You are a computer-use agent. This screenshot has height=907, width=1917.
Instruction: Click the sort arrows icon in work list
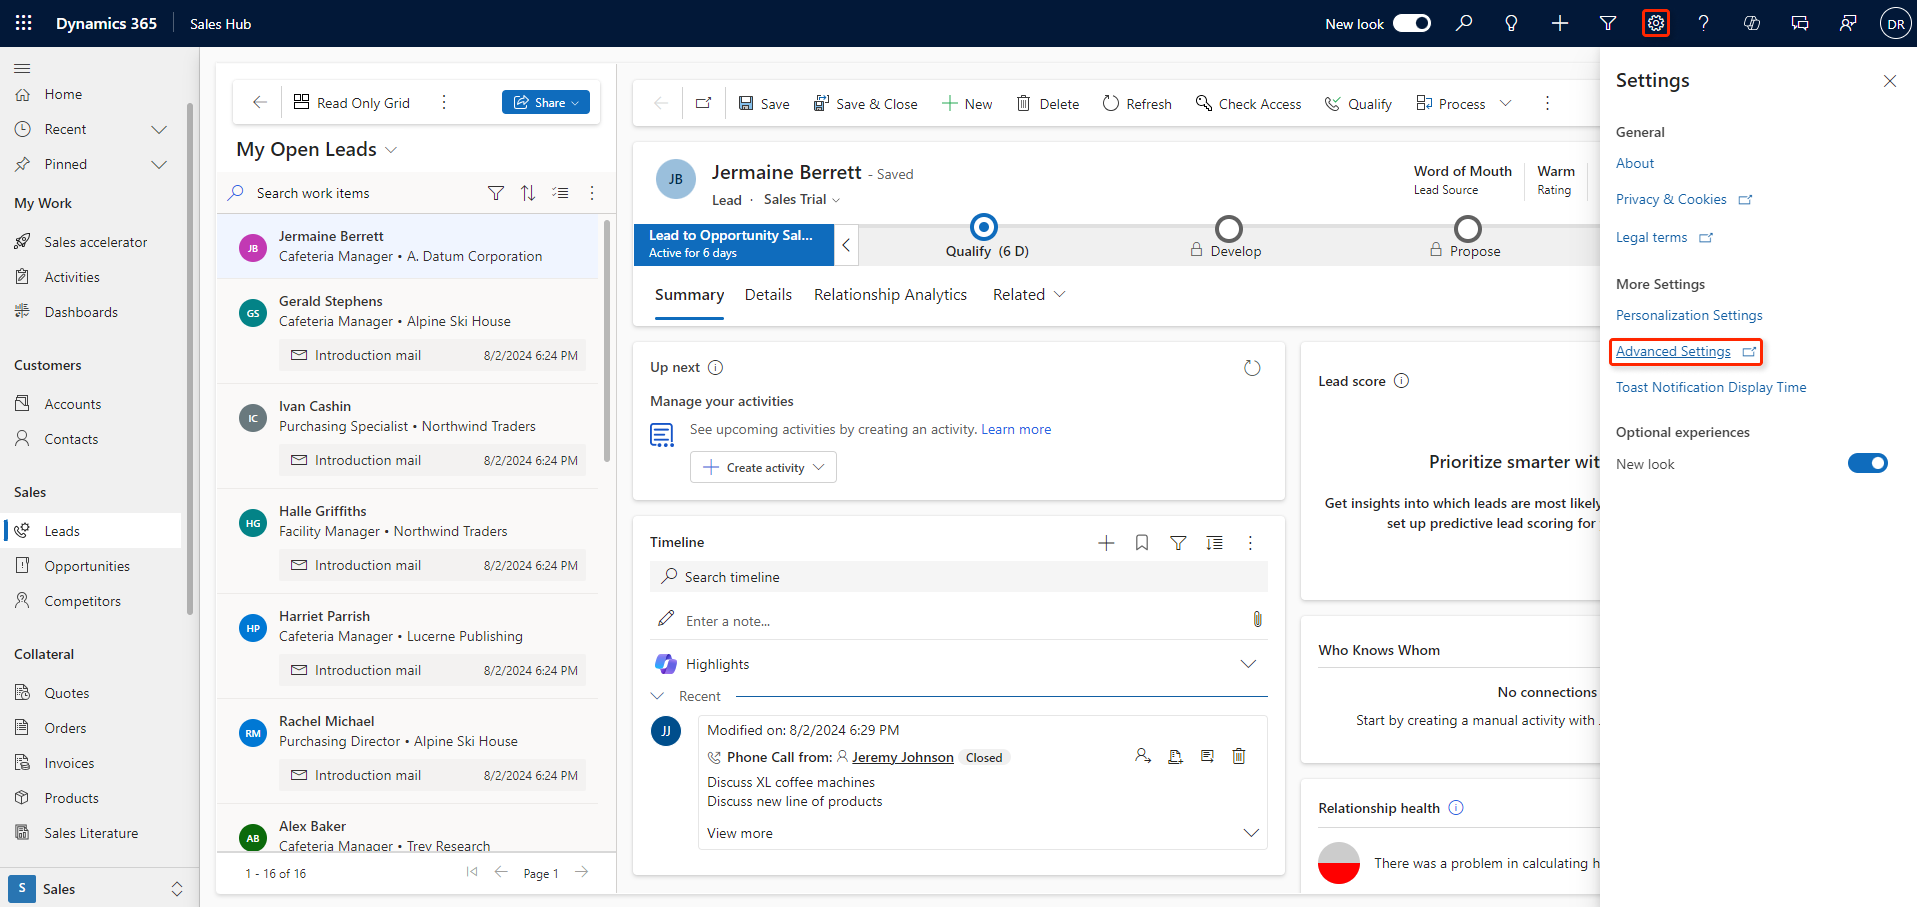coord(528,193)
